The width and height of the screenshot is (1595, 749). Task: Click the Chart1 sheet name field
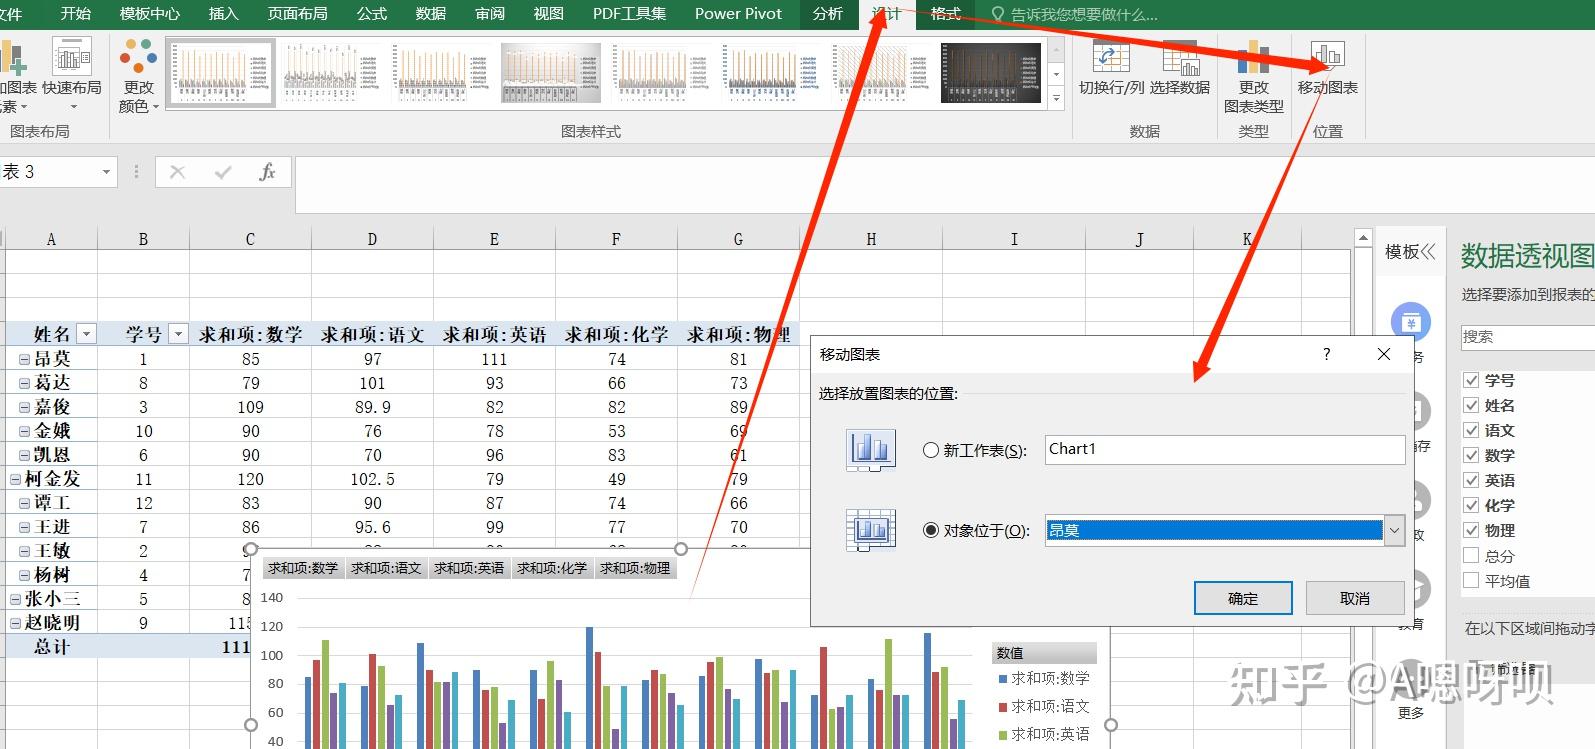pos(1224,450)
